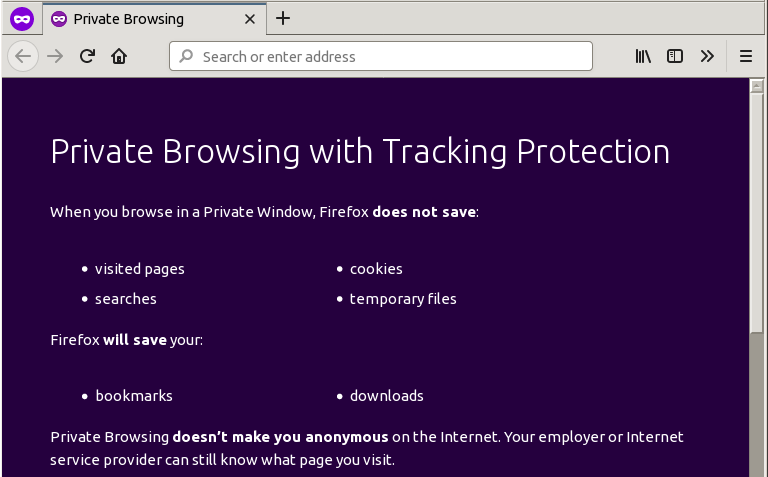The width and height of the screenshot is (768, 477).
Task: Reload the current page
Action: (87, 57)
